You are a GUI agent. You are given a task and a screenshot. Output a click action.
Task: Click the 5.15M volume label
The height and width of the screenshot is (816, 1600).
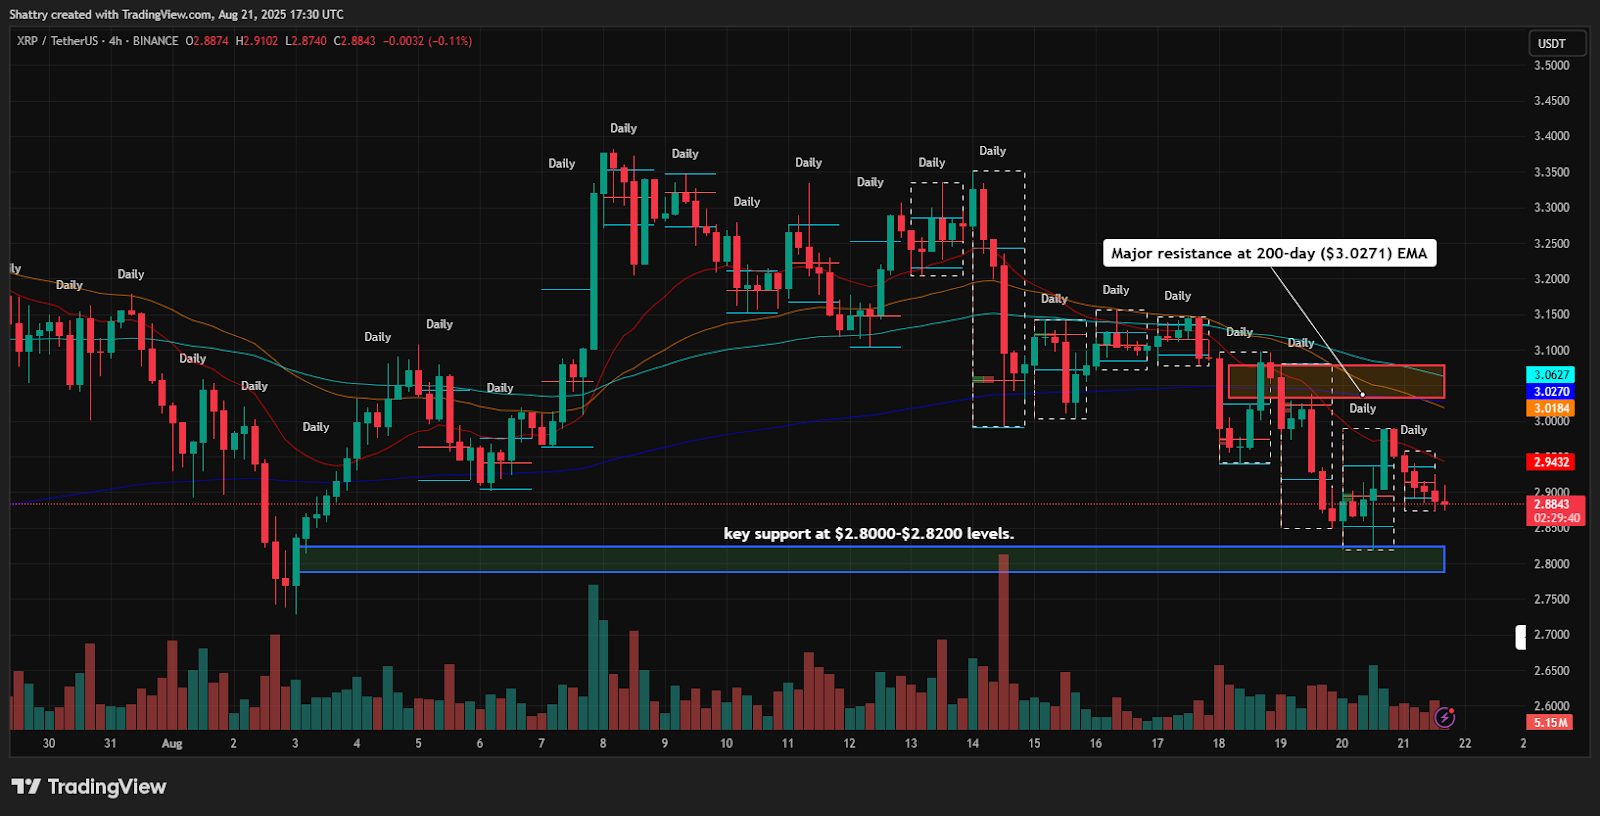(x=1550, y=722)
